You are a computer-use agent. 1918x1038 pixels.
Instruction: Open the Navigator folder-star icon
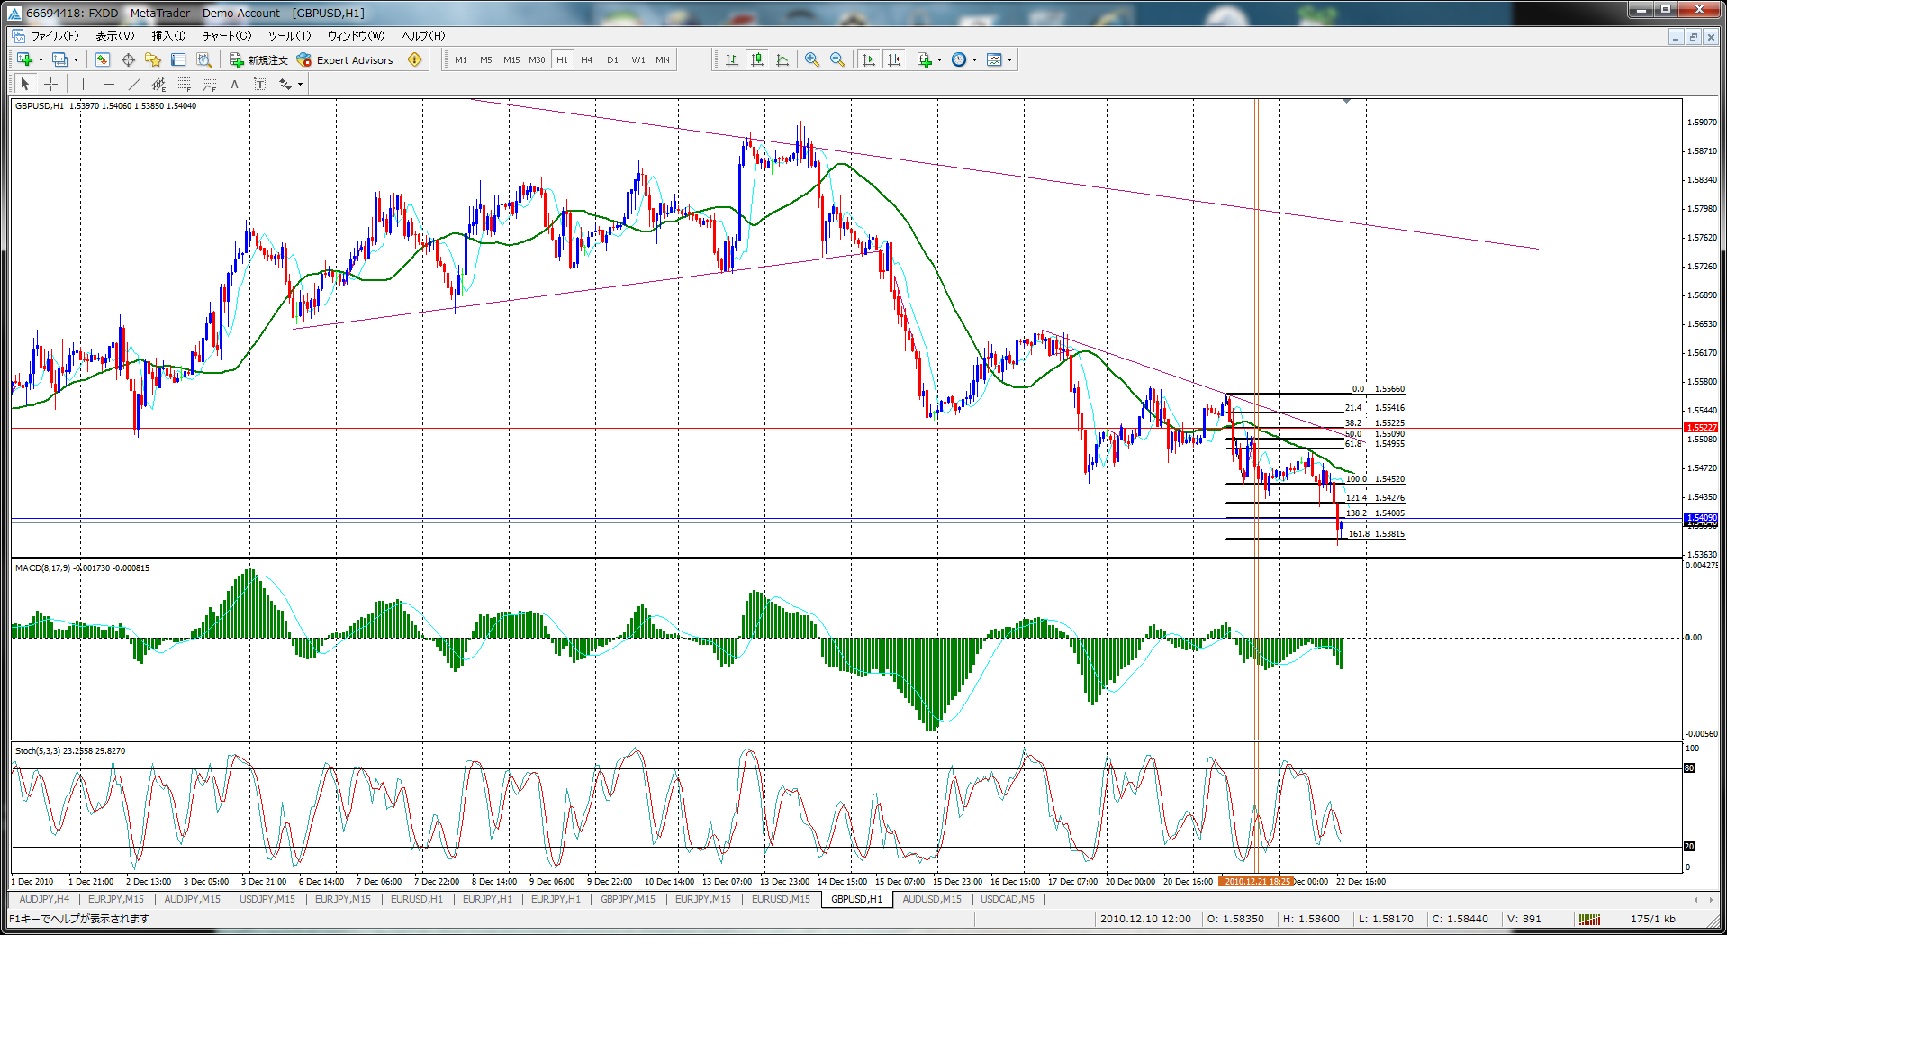point(153,60)
